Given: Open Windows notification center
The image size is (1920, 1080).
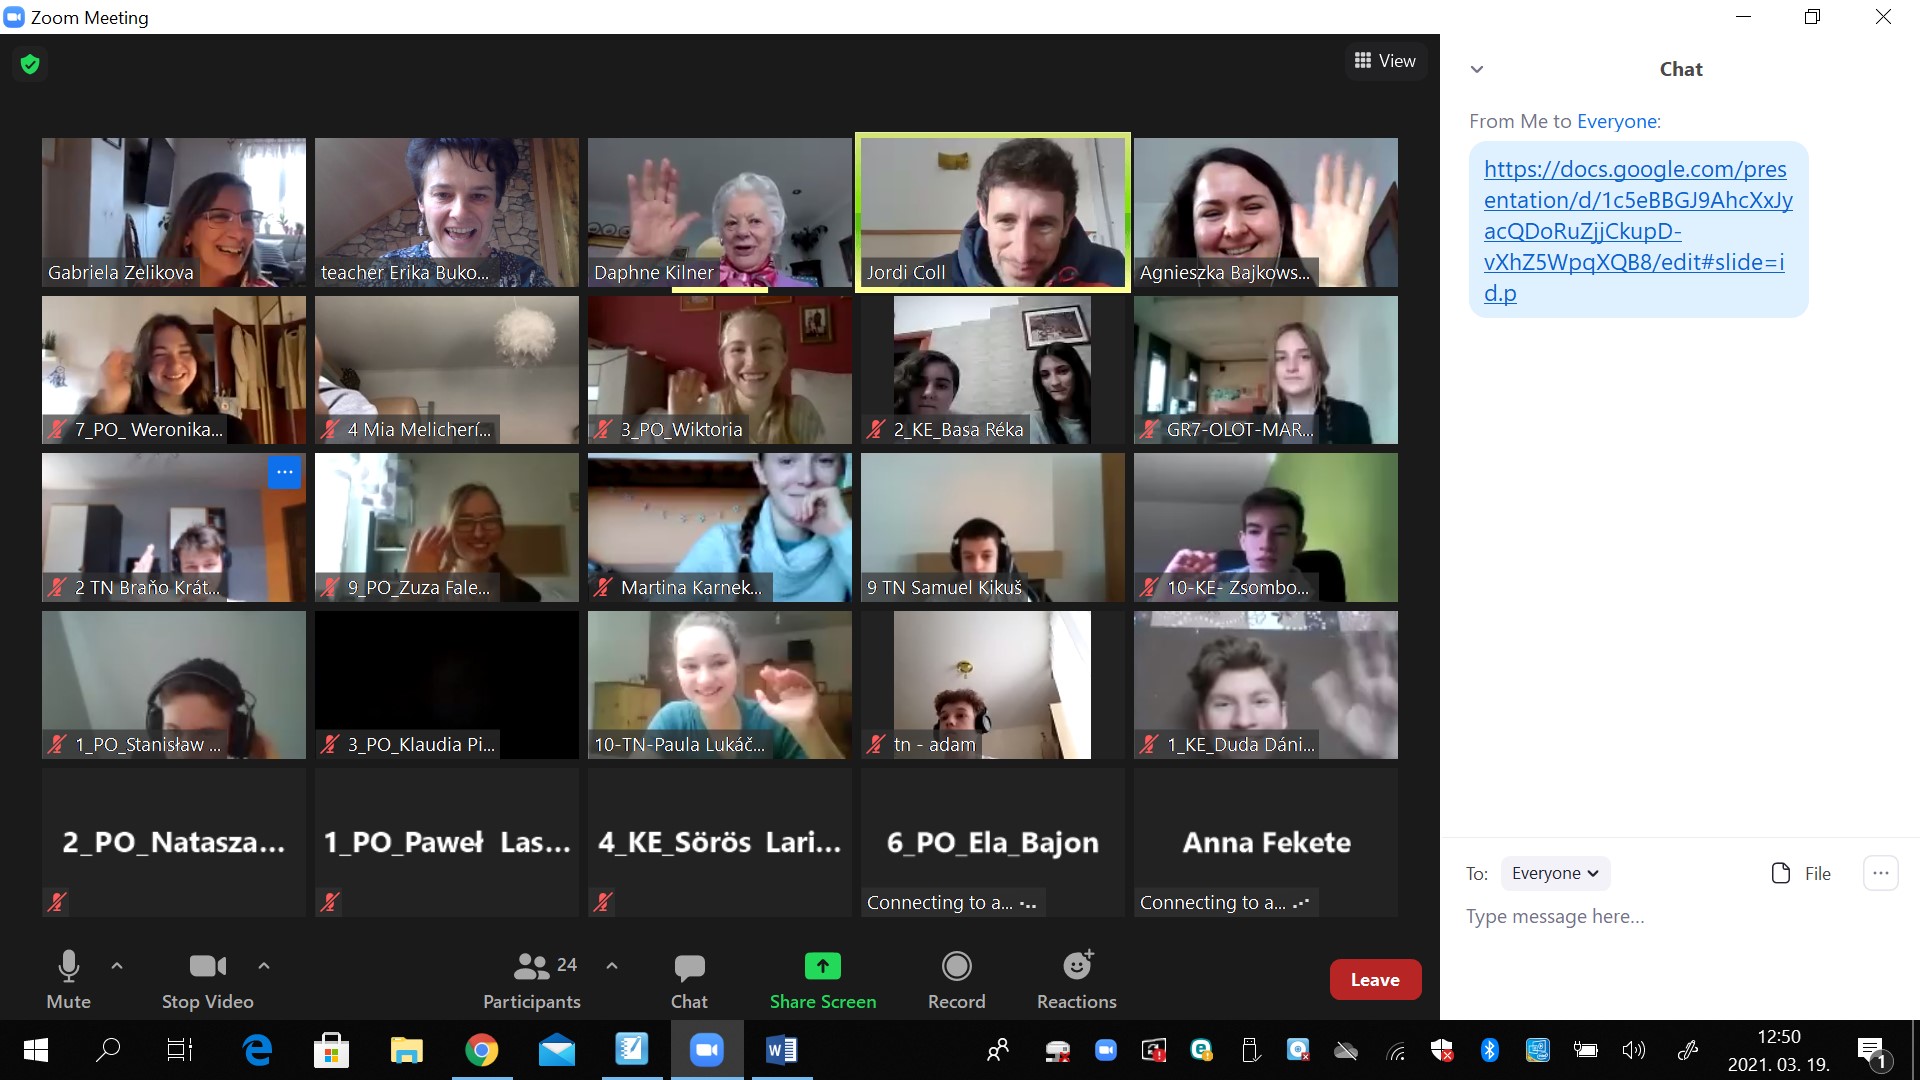Looking at the screenshot, I should (x=1873, y=1052).
